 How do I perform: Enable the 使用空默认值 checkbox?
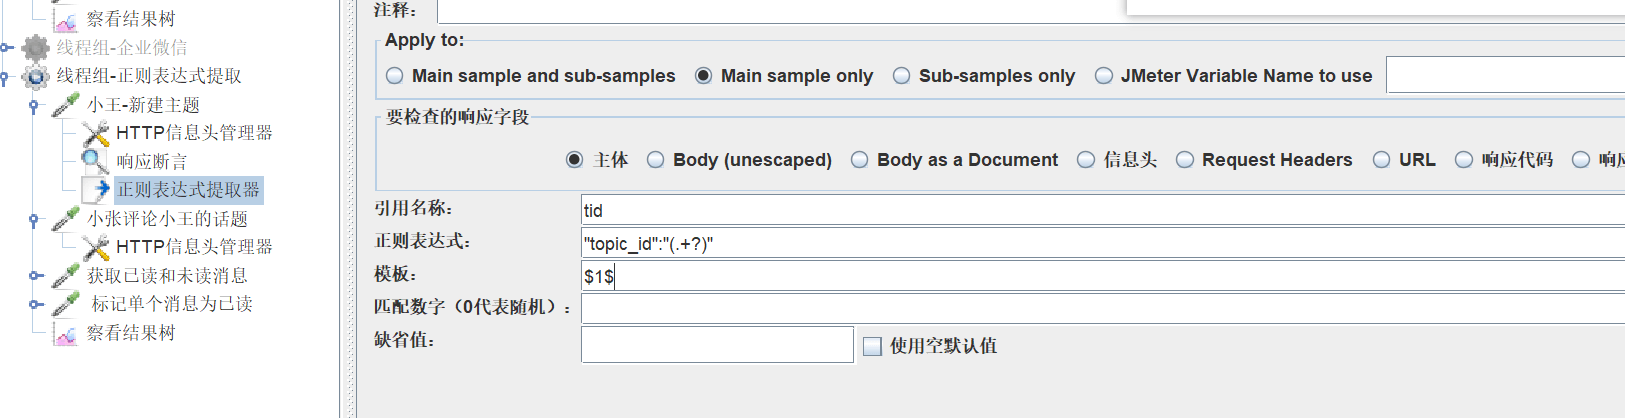872,346
